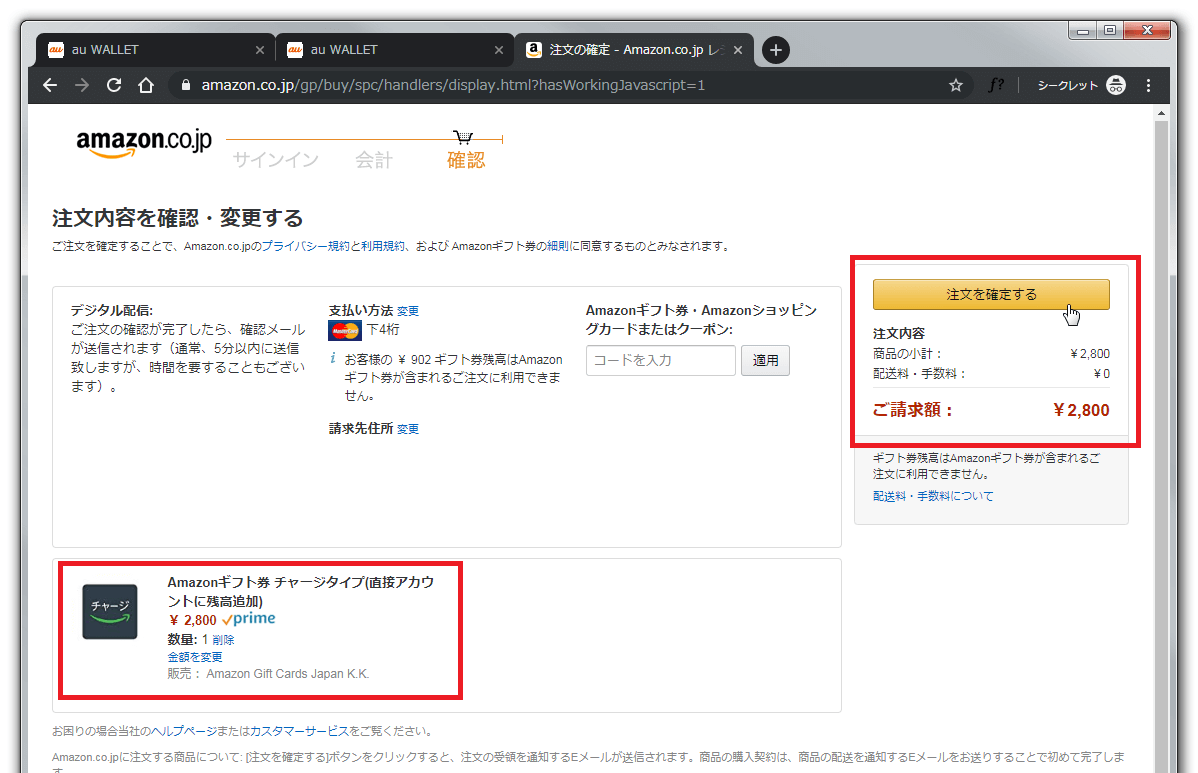Viewport: 1198px width, 773px height.
Task: Bookmark this page with the star icon
Action: pyautogui.click(x=956, y=85)
